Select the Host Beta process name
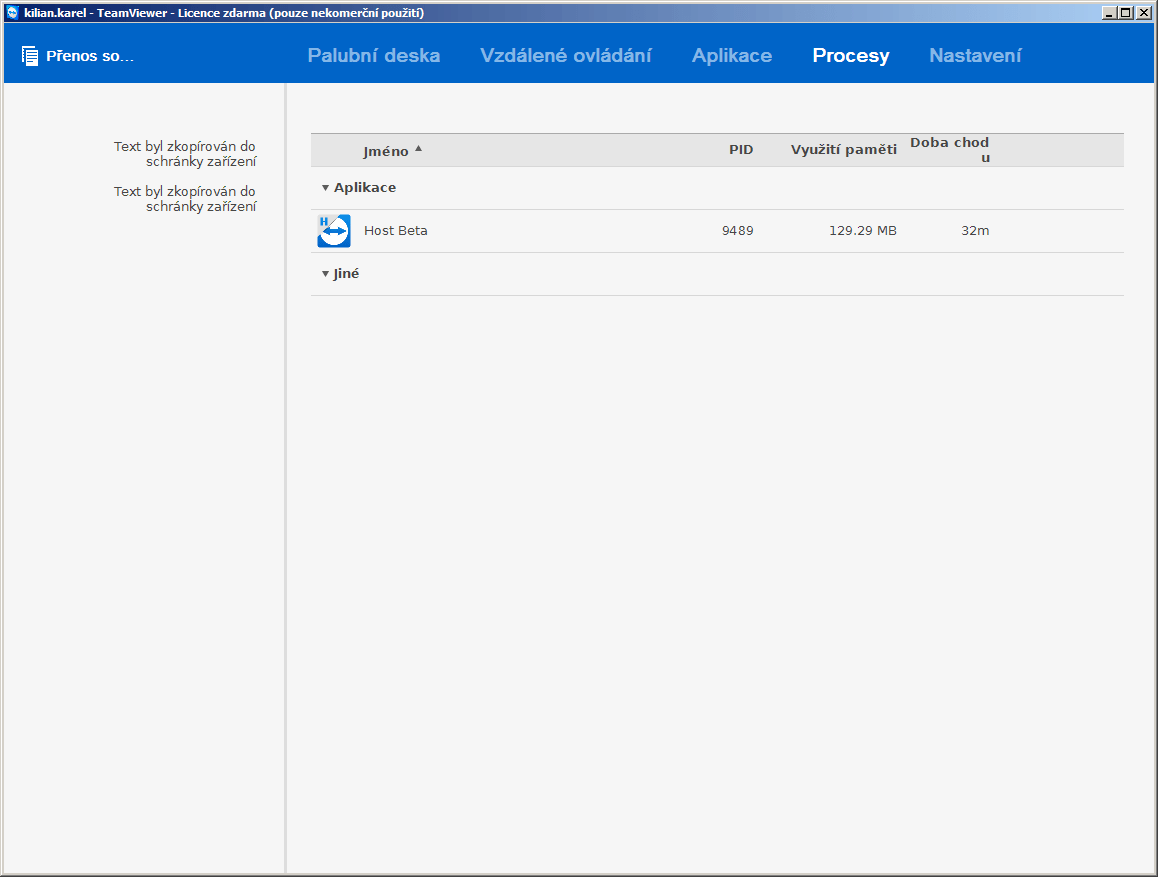The image size is (1158, 877). [396, 230]
